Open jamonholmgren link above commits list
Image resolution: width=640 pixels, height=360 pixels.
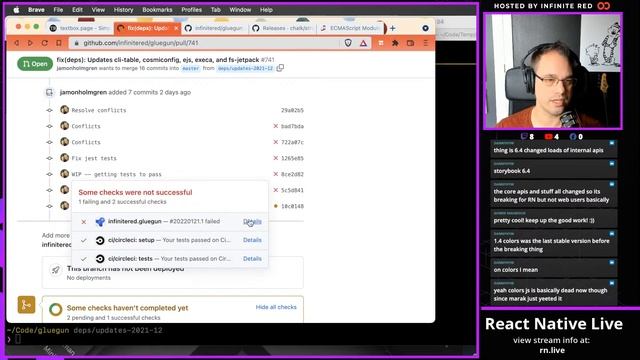click(x=83, y=92)
